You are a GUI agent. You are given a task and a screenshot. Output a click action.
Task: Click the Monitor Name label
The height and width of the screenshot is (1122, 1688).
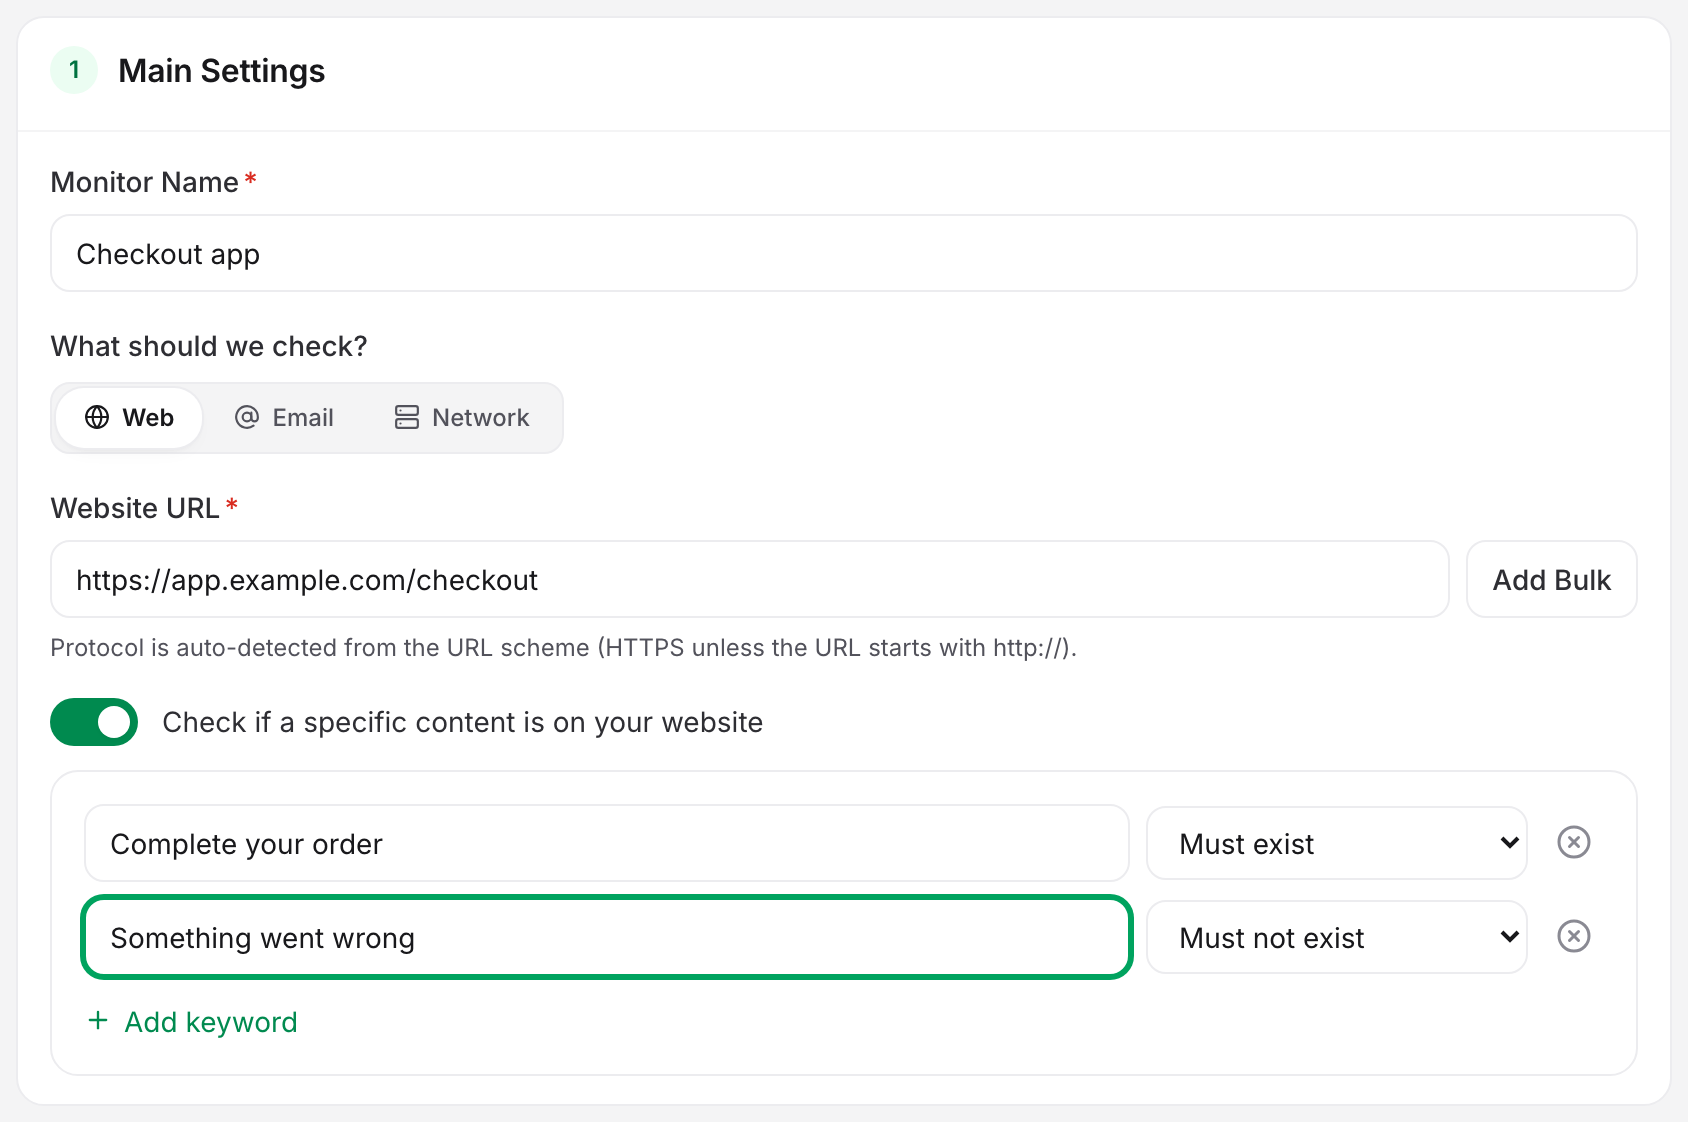pos(145,182)
